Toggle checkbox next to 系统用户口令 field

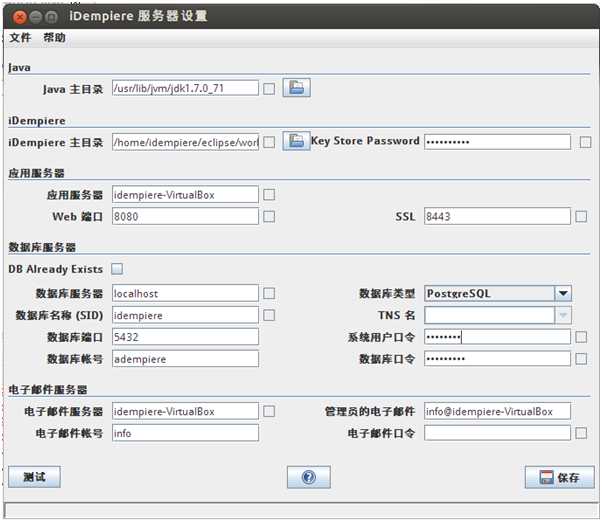pos(581,337)
